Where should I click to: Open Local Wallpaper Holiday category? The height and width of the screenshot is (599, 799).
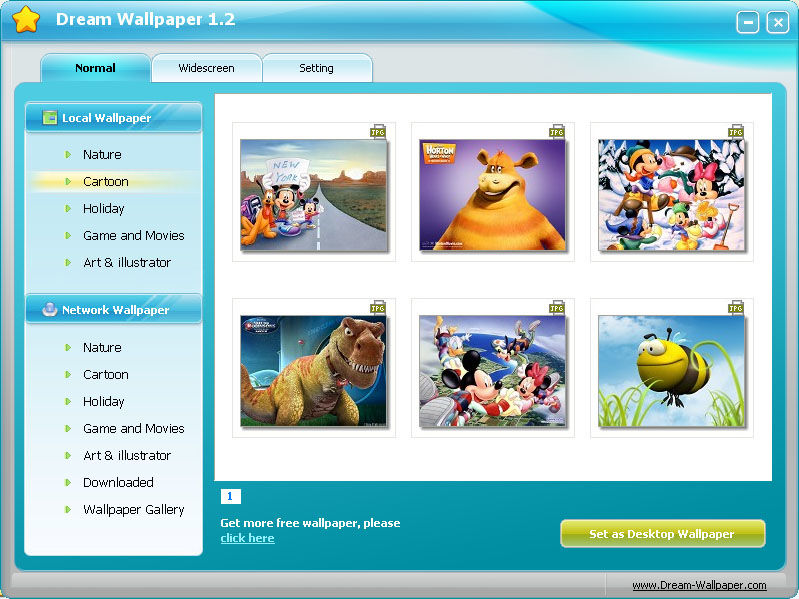coord(103,208)
